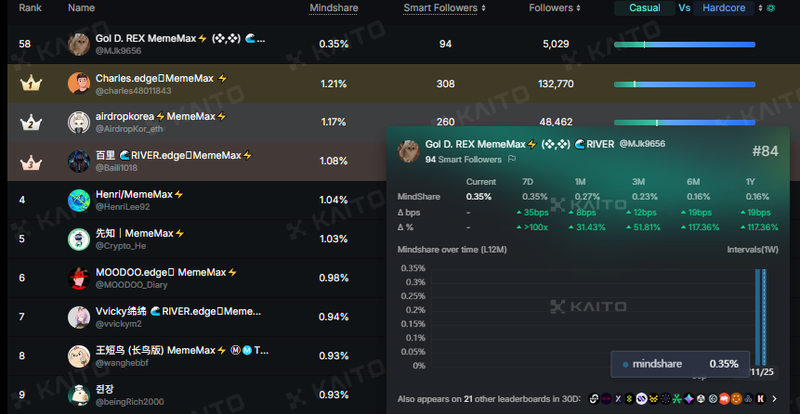Click Gol D. REX avatar in popup card
This screenshot has height=414, width=800.
408,150
